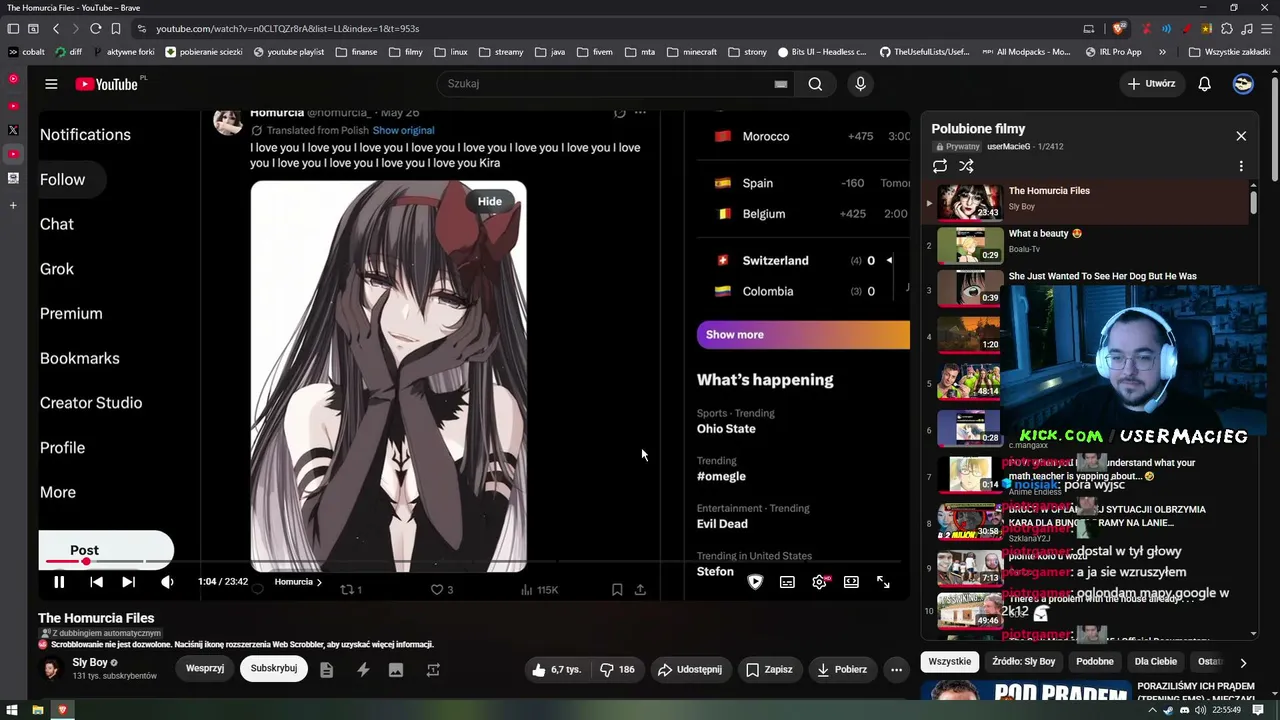Toggle playlist shuffle
Viewport: 1280px width, 720px height.
click(x=966, y=166)
